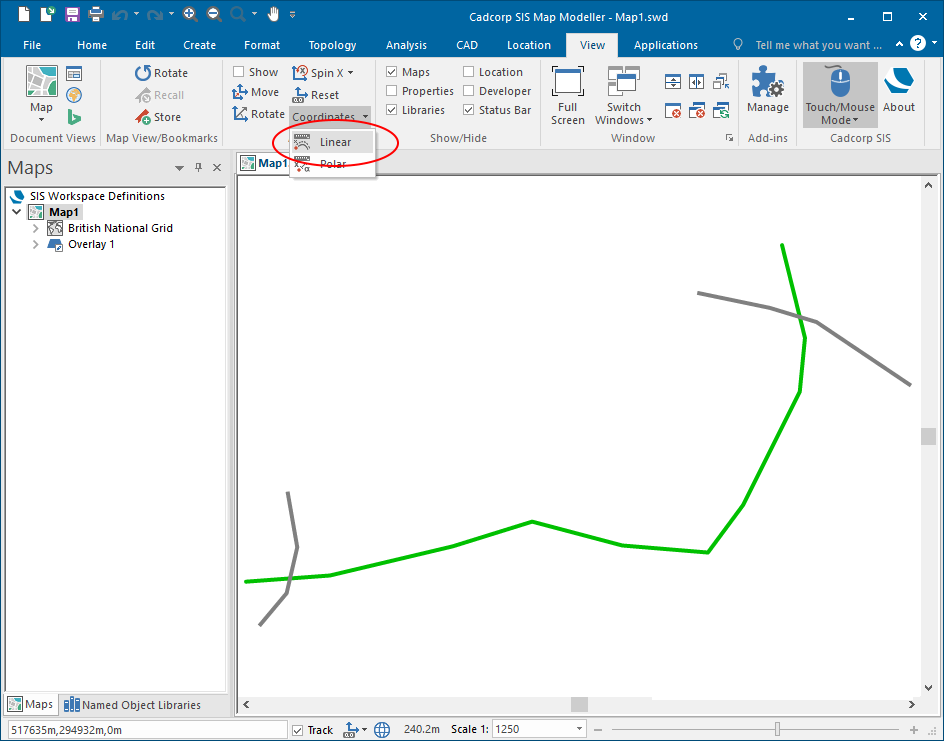
Task: Click the Full Screen icon
Action: pos(567,83)
